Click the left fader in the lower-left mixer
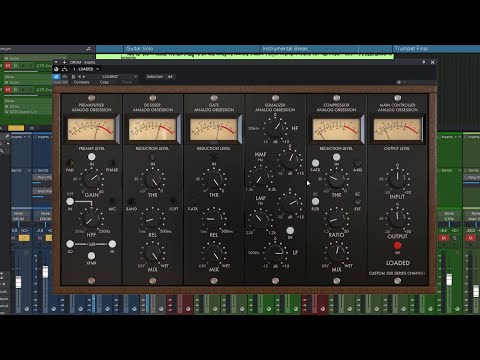 18,282
